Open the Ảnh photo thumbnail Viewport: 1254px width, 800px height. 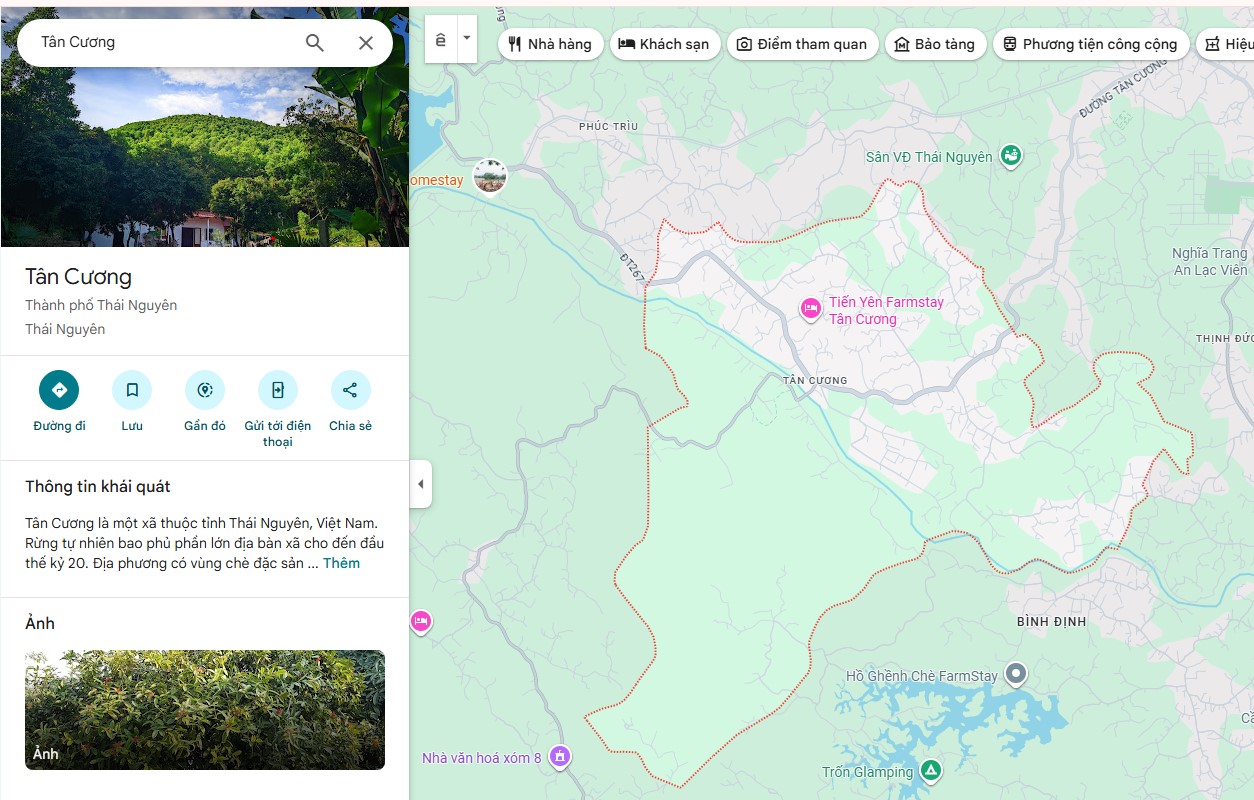(205, 709)
